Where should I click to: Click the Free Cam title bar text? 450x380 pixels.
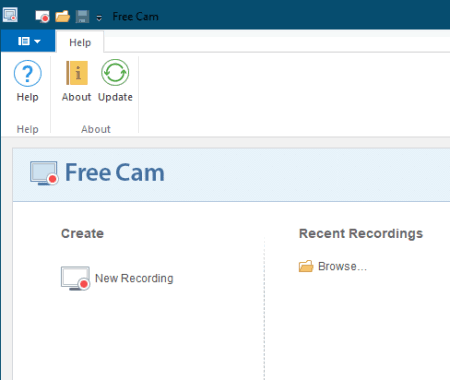pyautogui.click(x=135, y=16)
